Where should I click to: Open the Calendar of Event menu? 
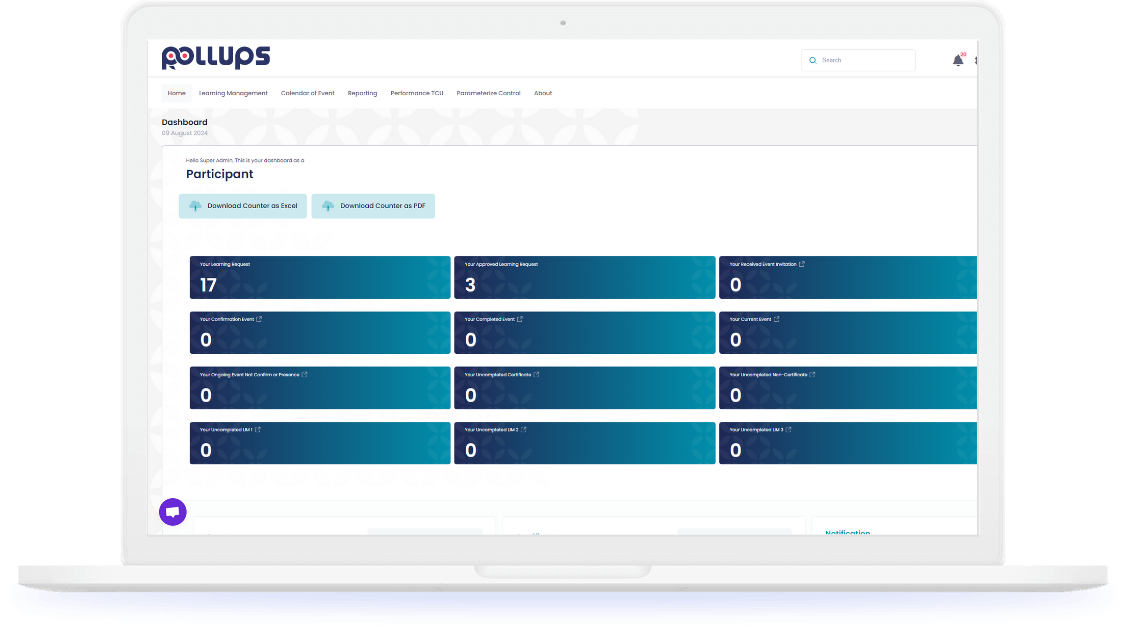tap(307, 93)
